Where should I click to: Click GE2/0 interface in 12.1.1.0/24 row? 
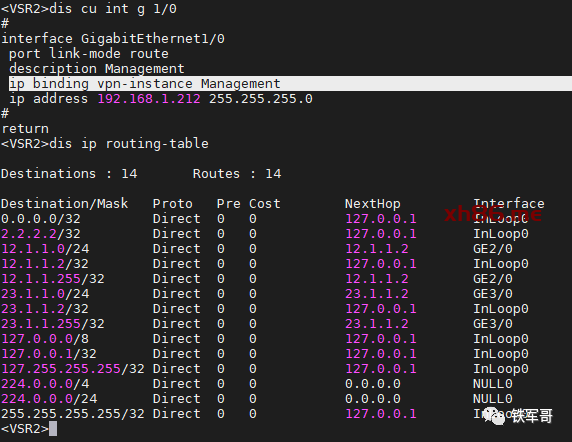click(492, 249)
